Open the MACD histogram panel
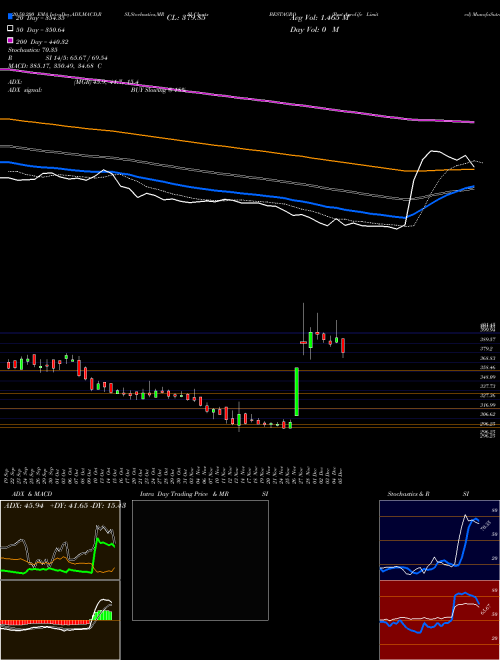Viewport: 500px width, 660px height. pyautogui.click(x=60, y=620)
